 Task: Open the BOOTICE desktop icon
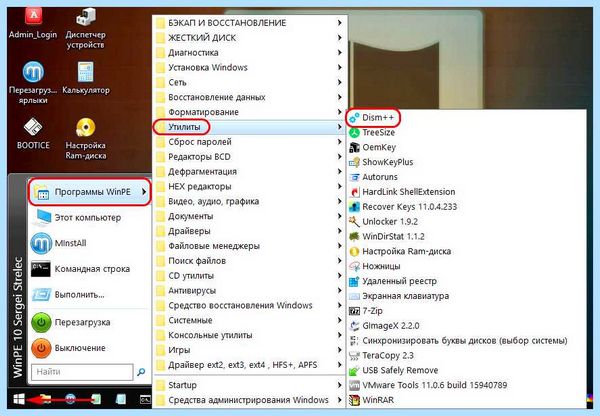pyautogui.click(x=33, y=134)
